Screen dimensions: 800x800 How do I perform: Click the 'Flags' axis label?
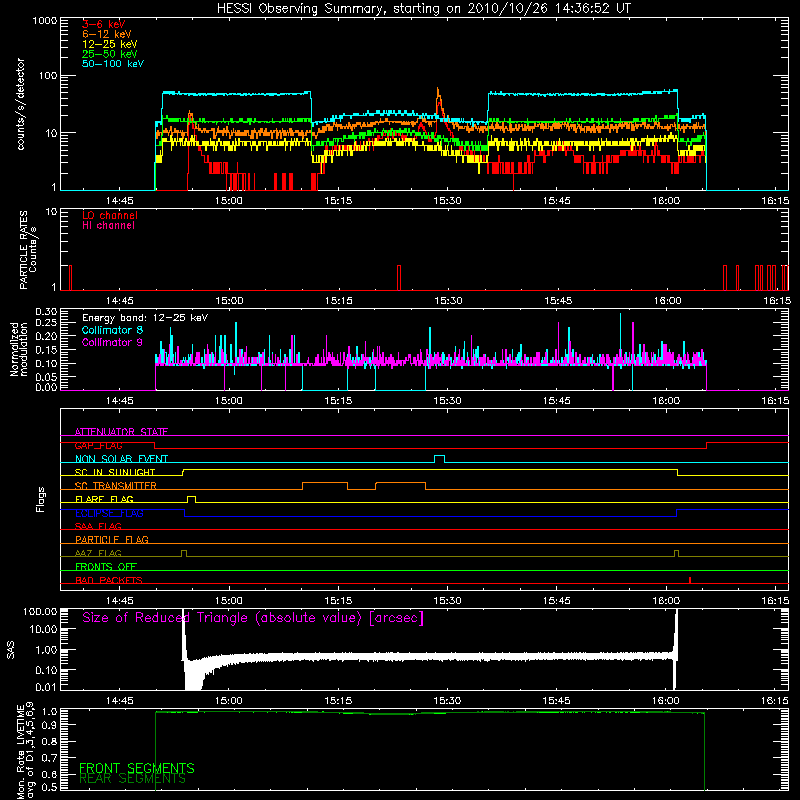pyautogui.click(x=40, y=499)
